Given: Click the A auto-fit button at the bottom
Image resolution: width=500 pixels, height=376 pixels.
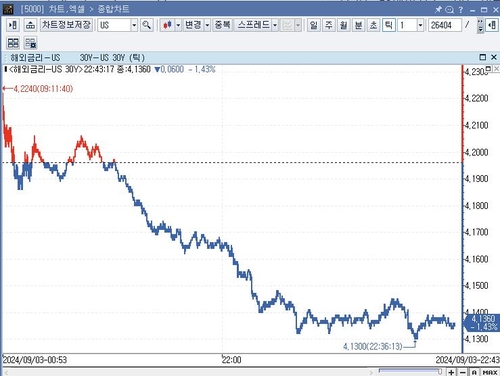Looking at the screenshot, I should 474,372.
